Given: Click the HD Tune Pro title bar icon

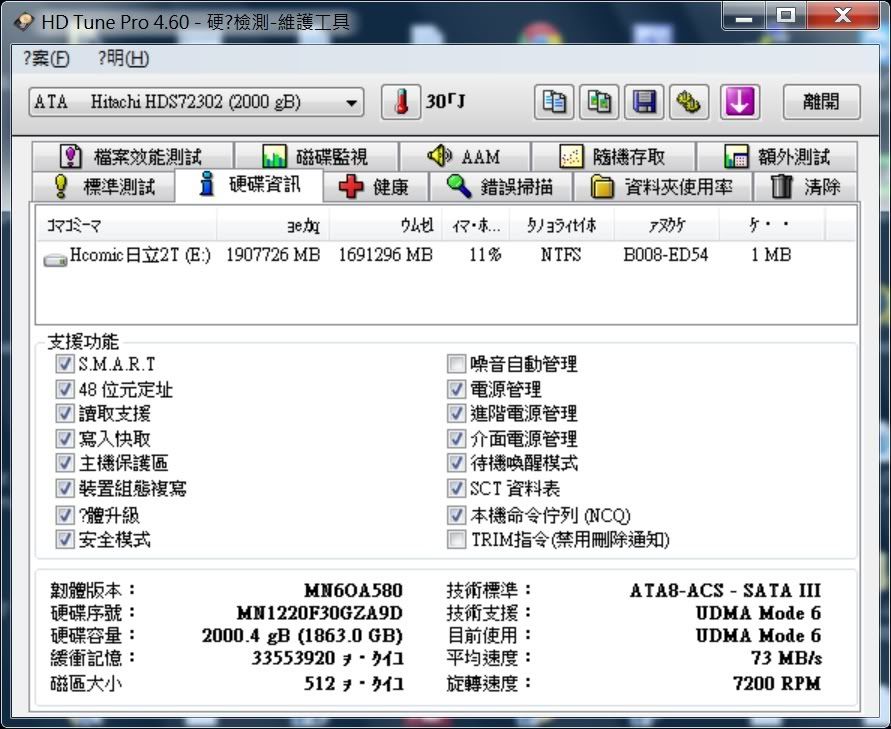Looking at the screenshot, I should (x=24, y=22).
